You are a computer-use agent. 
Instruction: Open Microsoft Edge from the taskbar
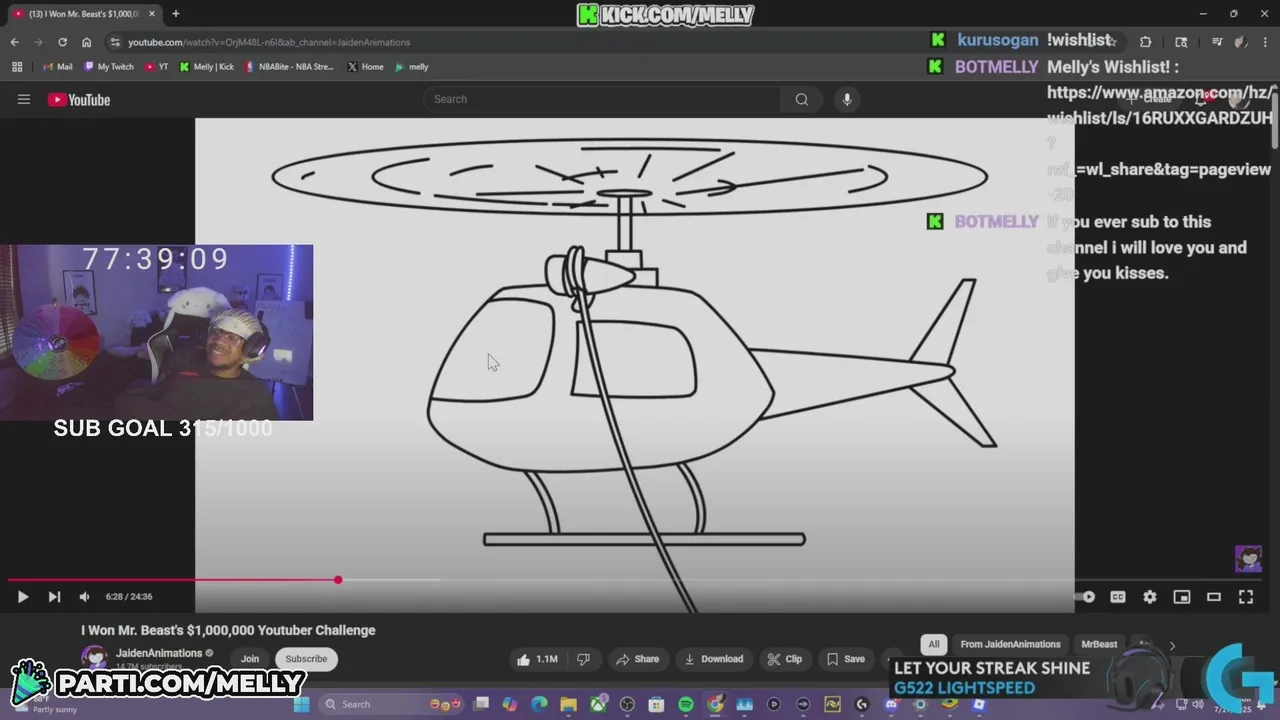pos(539,704)
